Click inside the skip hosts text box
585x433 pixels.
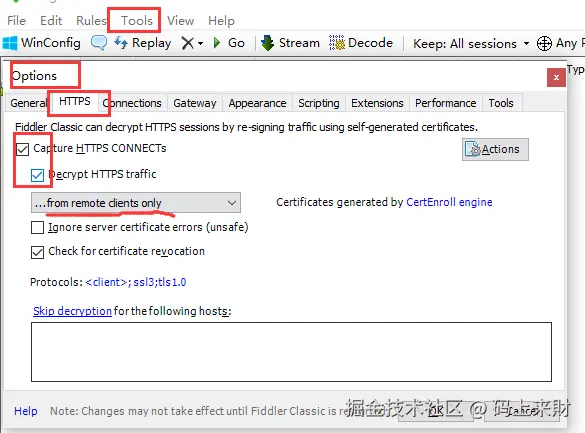pos(291,352)
